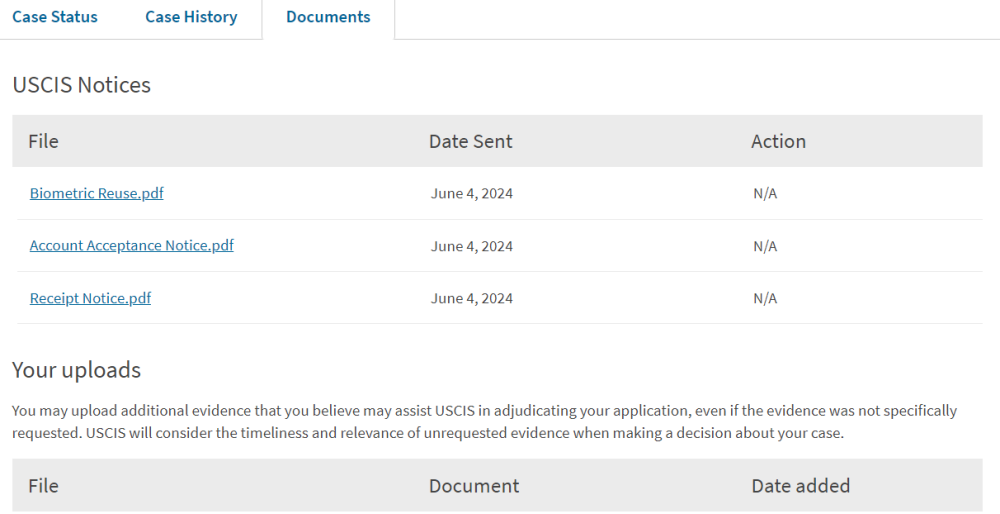
Task: Click the File header in Your uploads table
Action: click(x=43, y=486)
